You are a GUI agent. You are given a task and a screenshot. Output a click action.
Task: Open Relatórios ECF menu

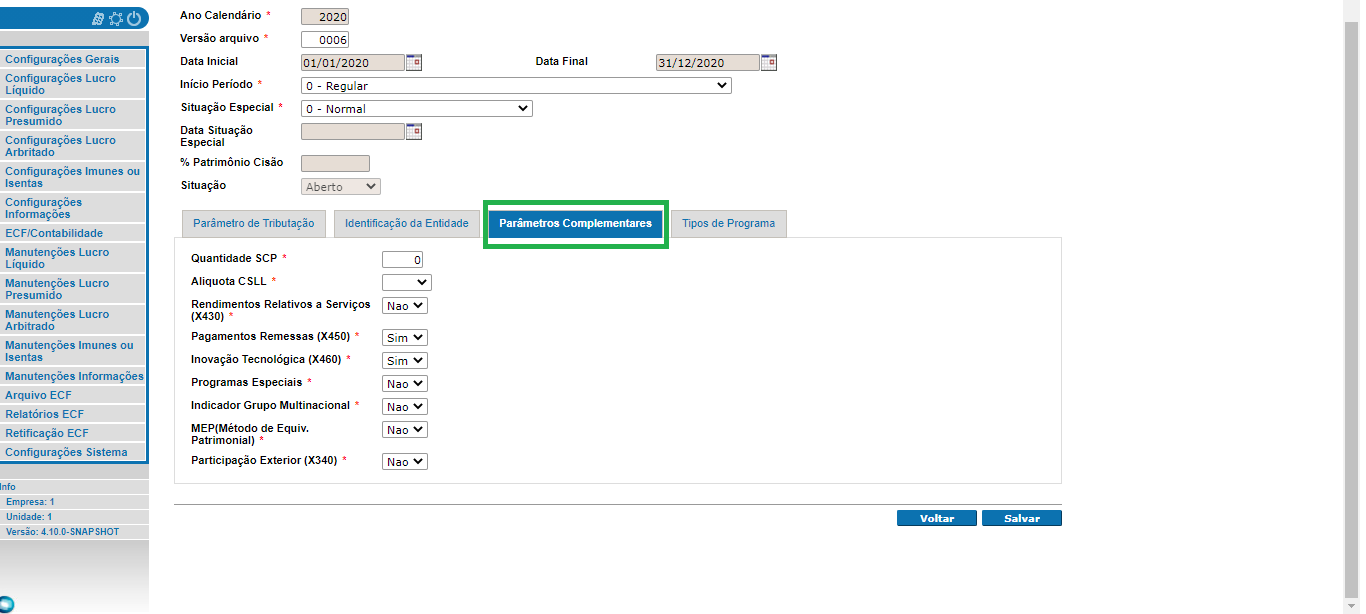[x=74, y=414]
